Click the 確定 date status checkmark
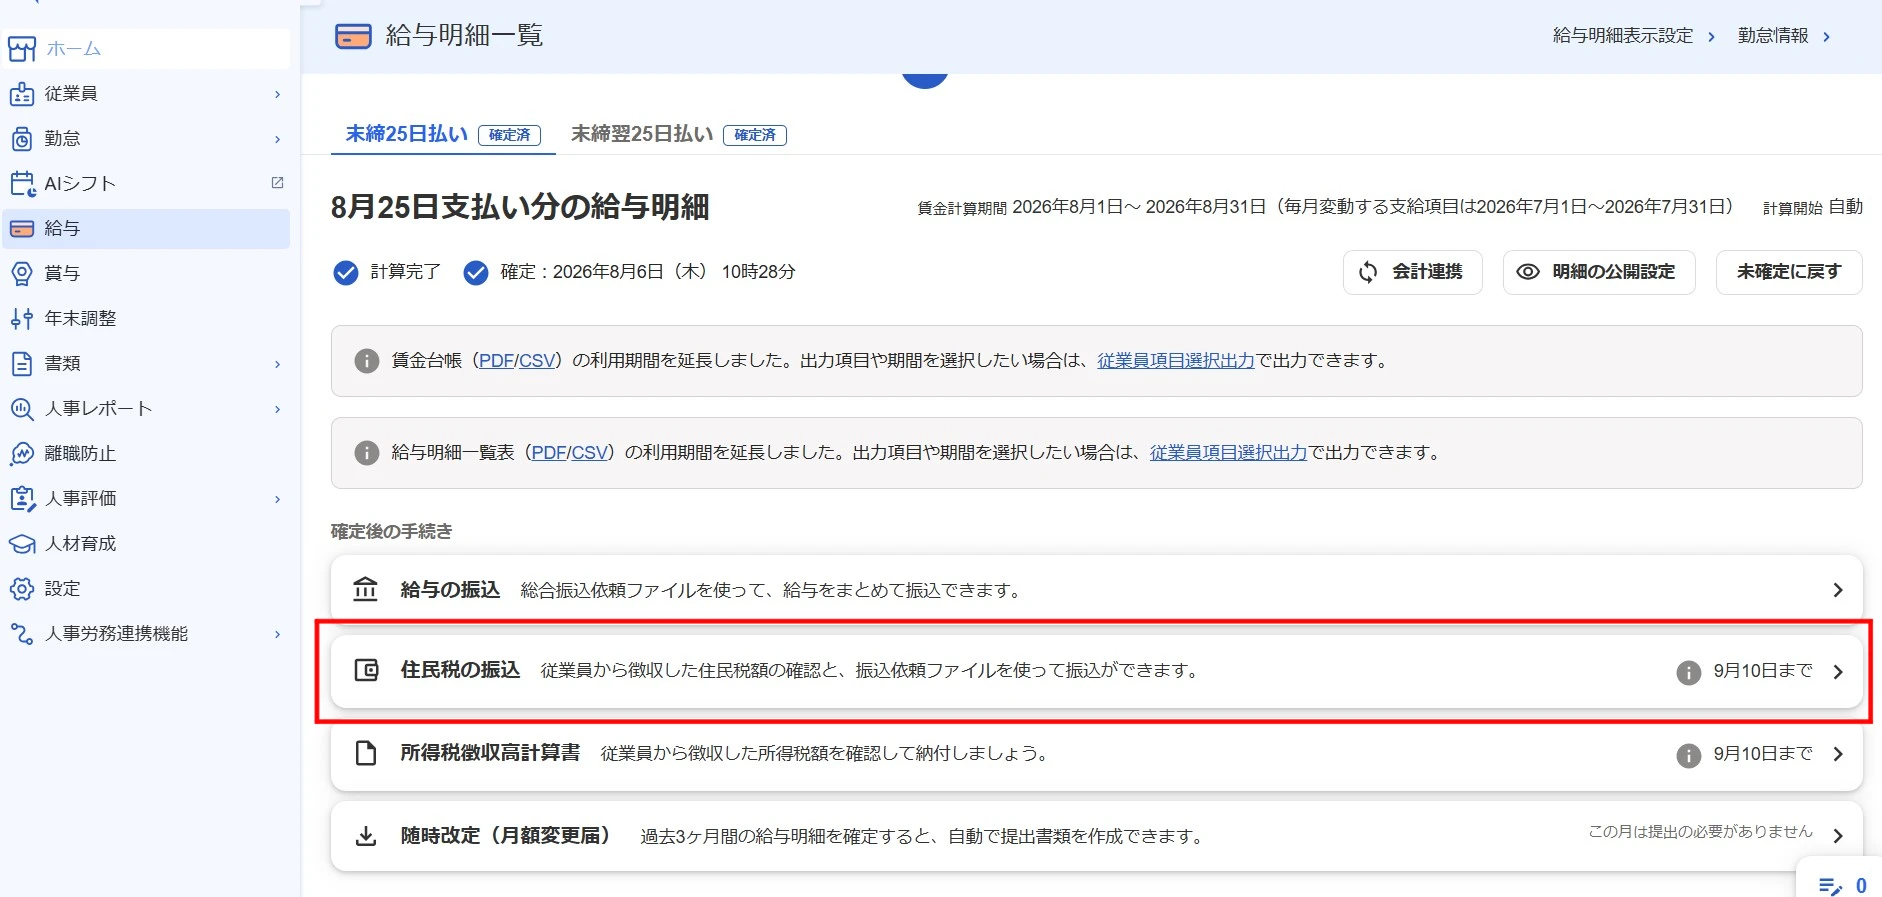 476,273
